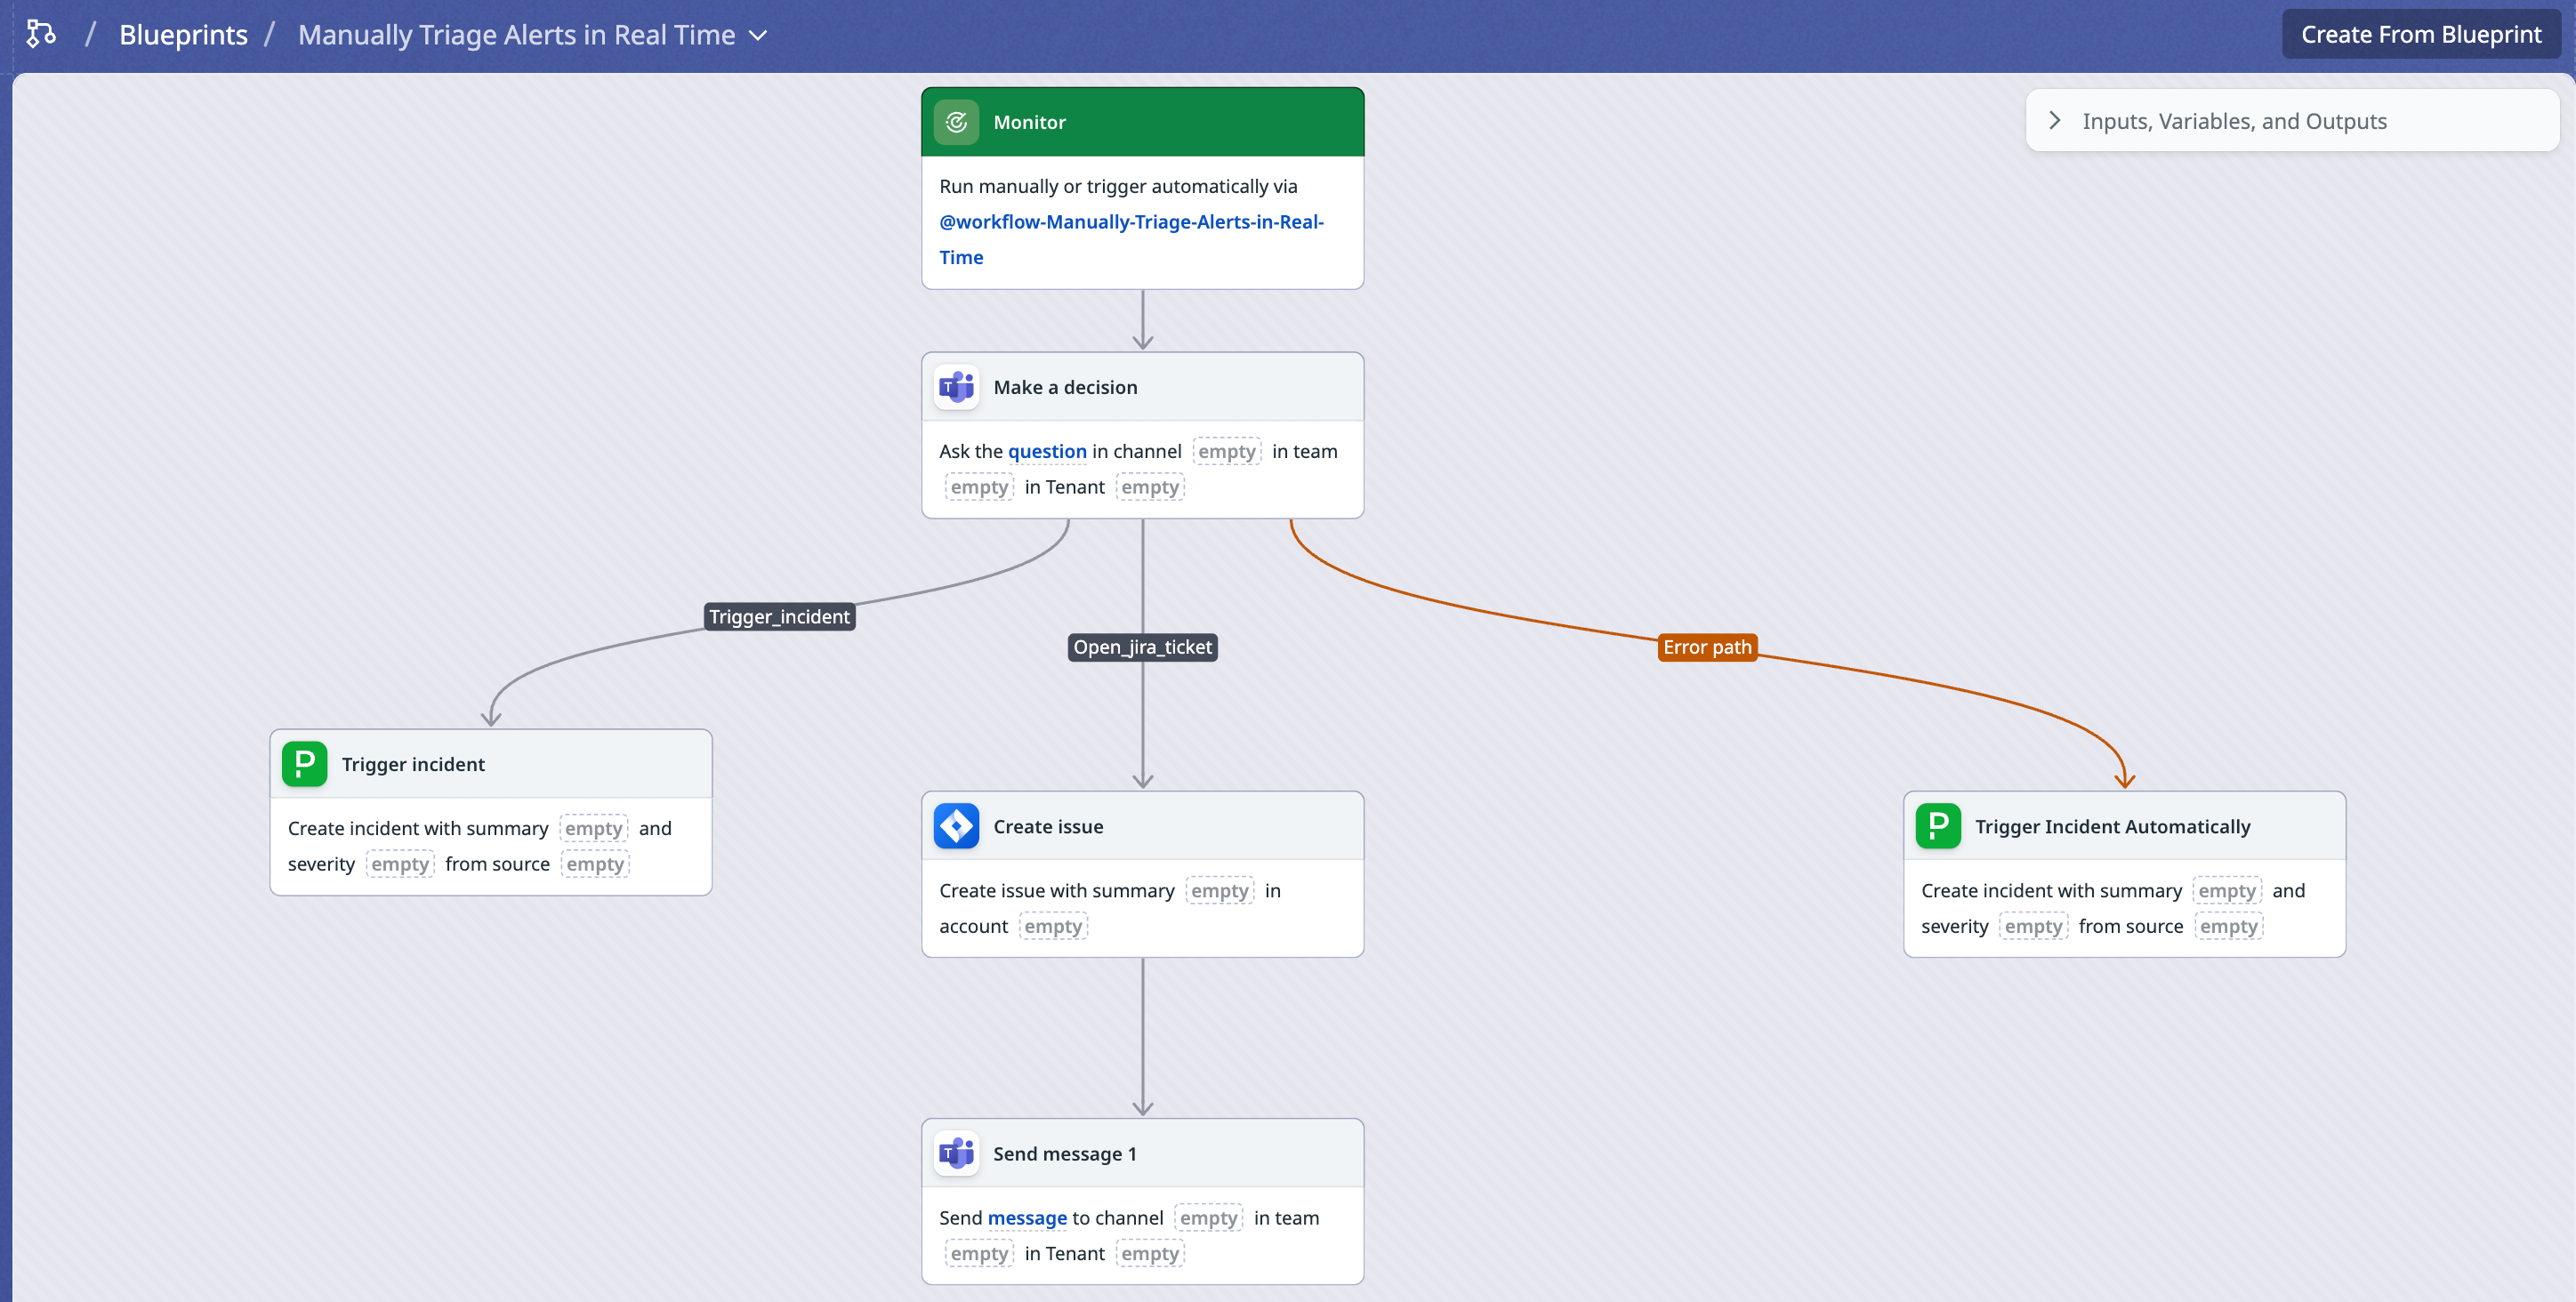Click the Monitor trigger icon
This screenshot has width=2576, height=1302.
pos(956,122)
